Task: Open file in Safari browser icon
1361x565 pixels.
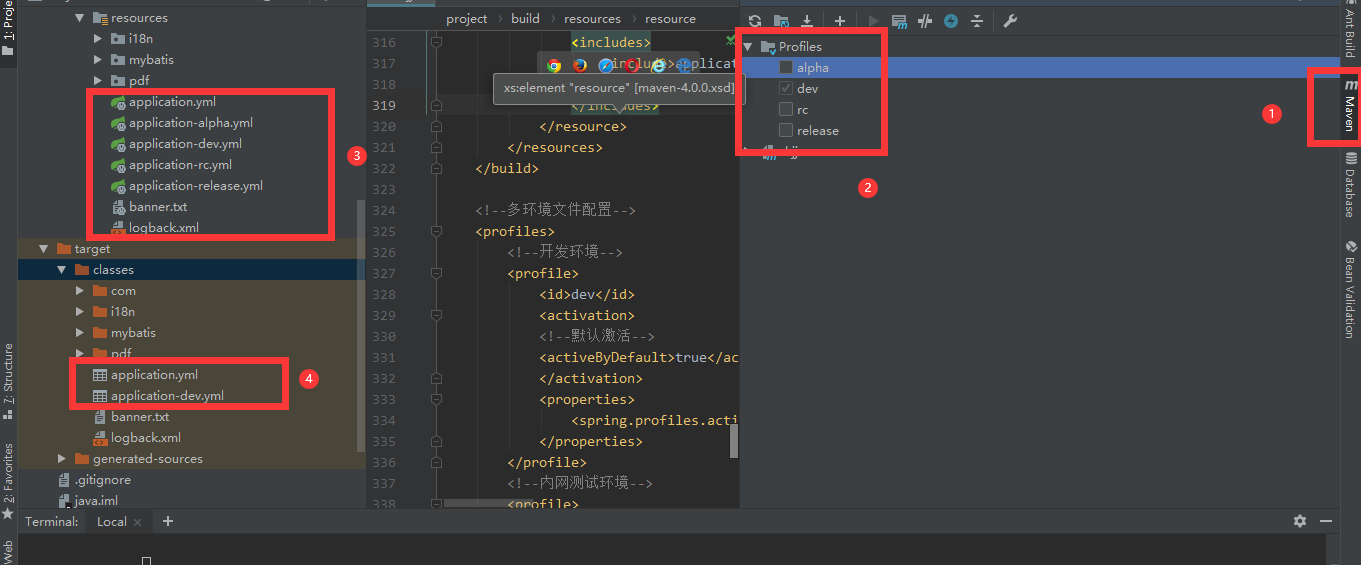Action: pos(606,65)
